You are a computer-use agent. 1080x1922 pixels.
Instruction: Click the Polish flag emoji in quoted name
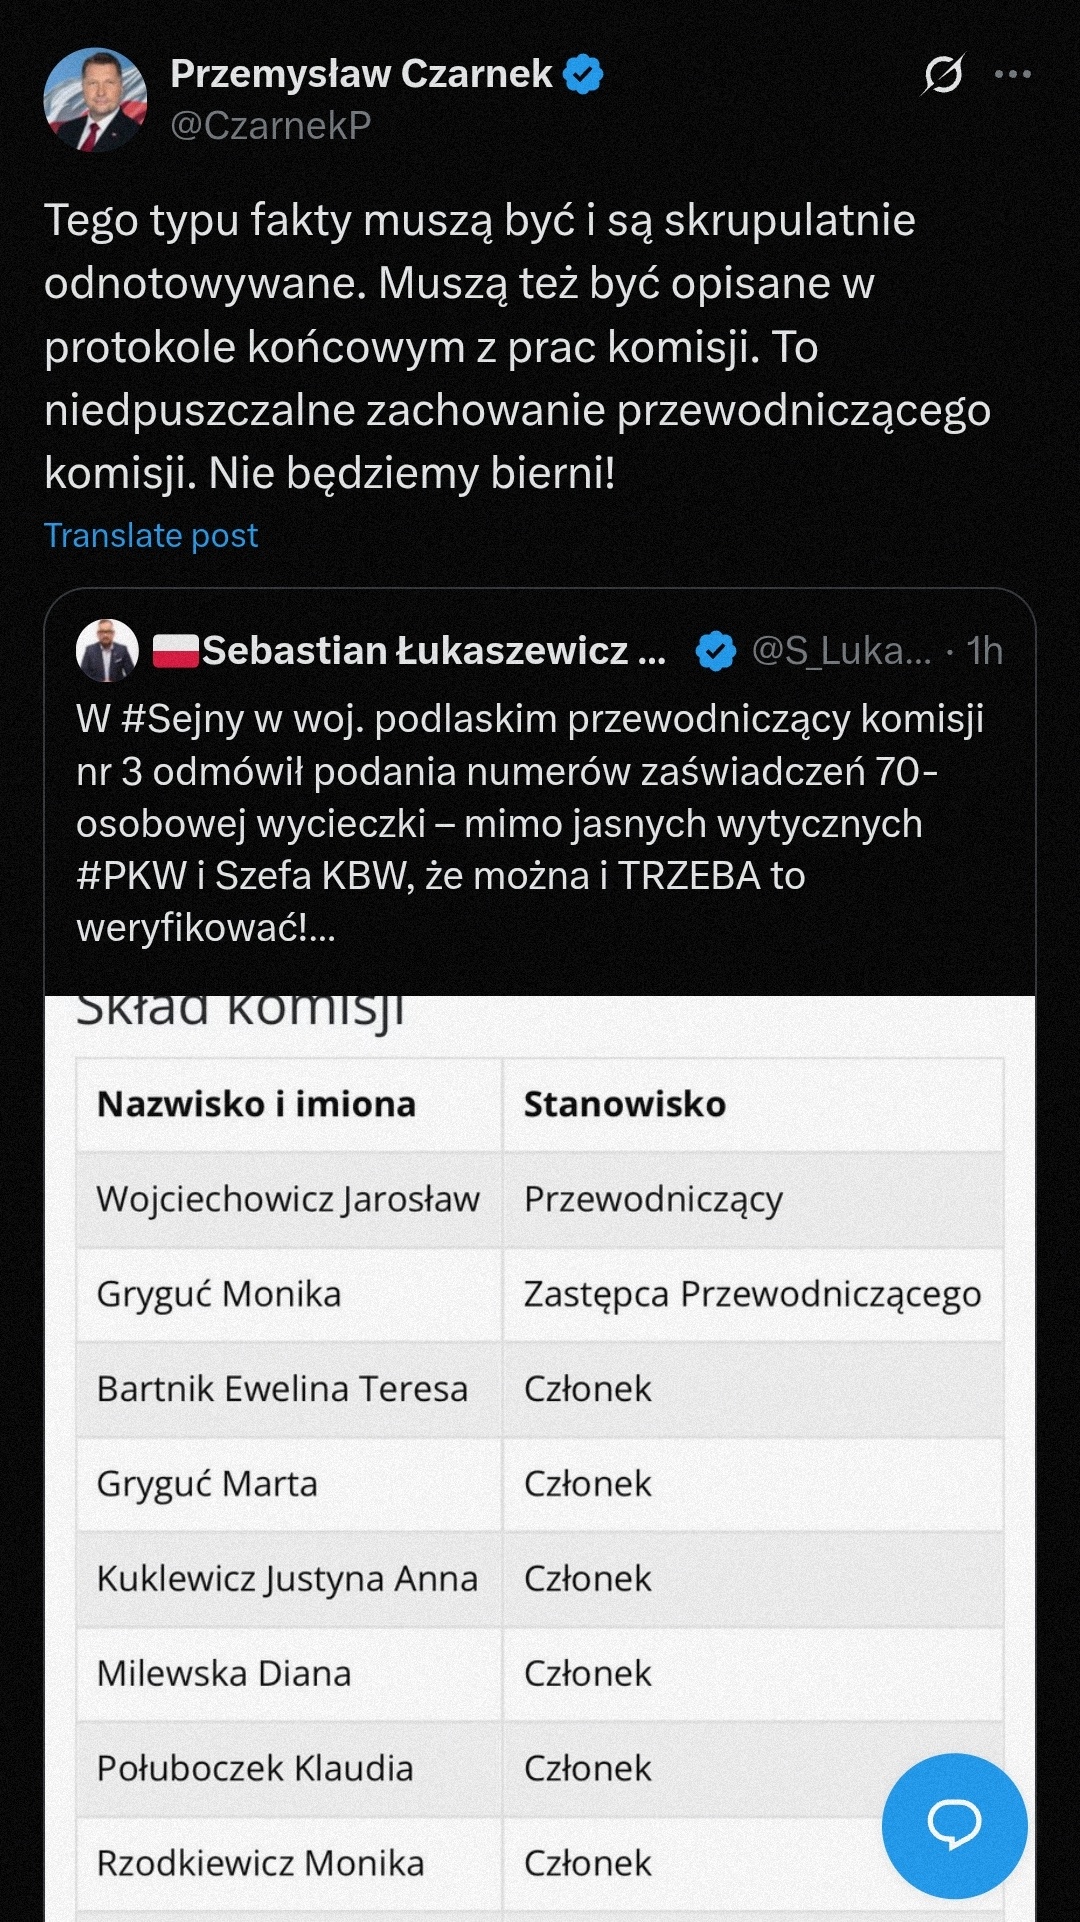pyautogui.click(x=176, y=651)
